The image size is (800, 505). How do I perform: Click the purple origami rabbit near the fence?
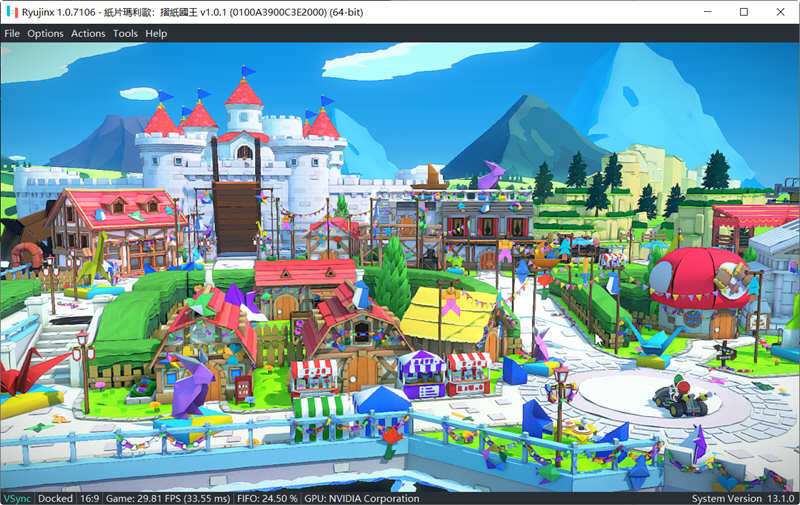[193, 385]
